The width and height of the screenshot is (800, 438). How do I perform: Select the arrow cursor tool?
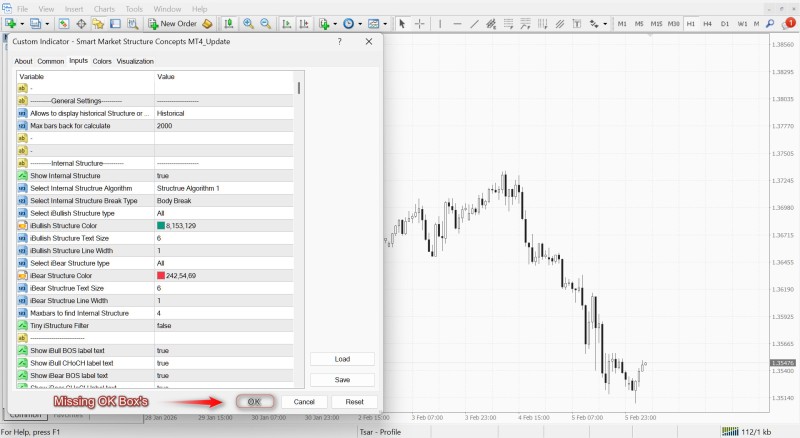click(402, 23)
